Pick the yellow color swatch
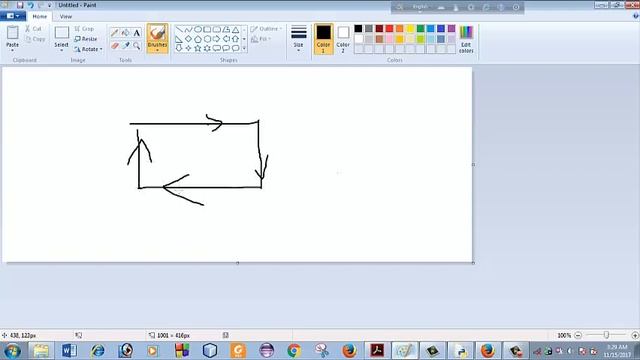Screen dimensions: 640x360 (x=410, y=29)
